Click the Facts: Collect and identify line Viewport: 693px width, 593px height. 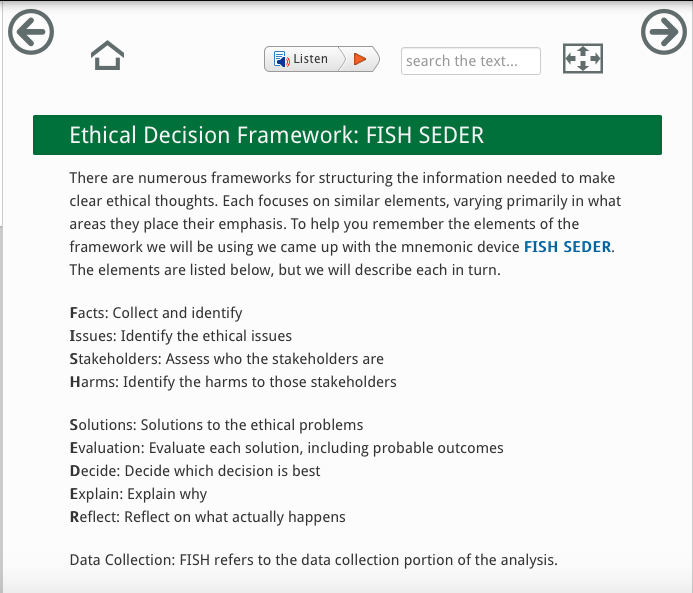point(156,313)
